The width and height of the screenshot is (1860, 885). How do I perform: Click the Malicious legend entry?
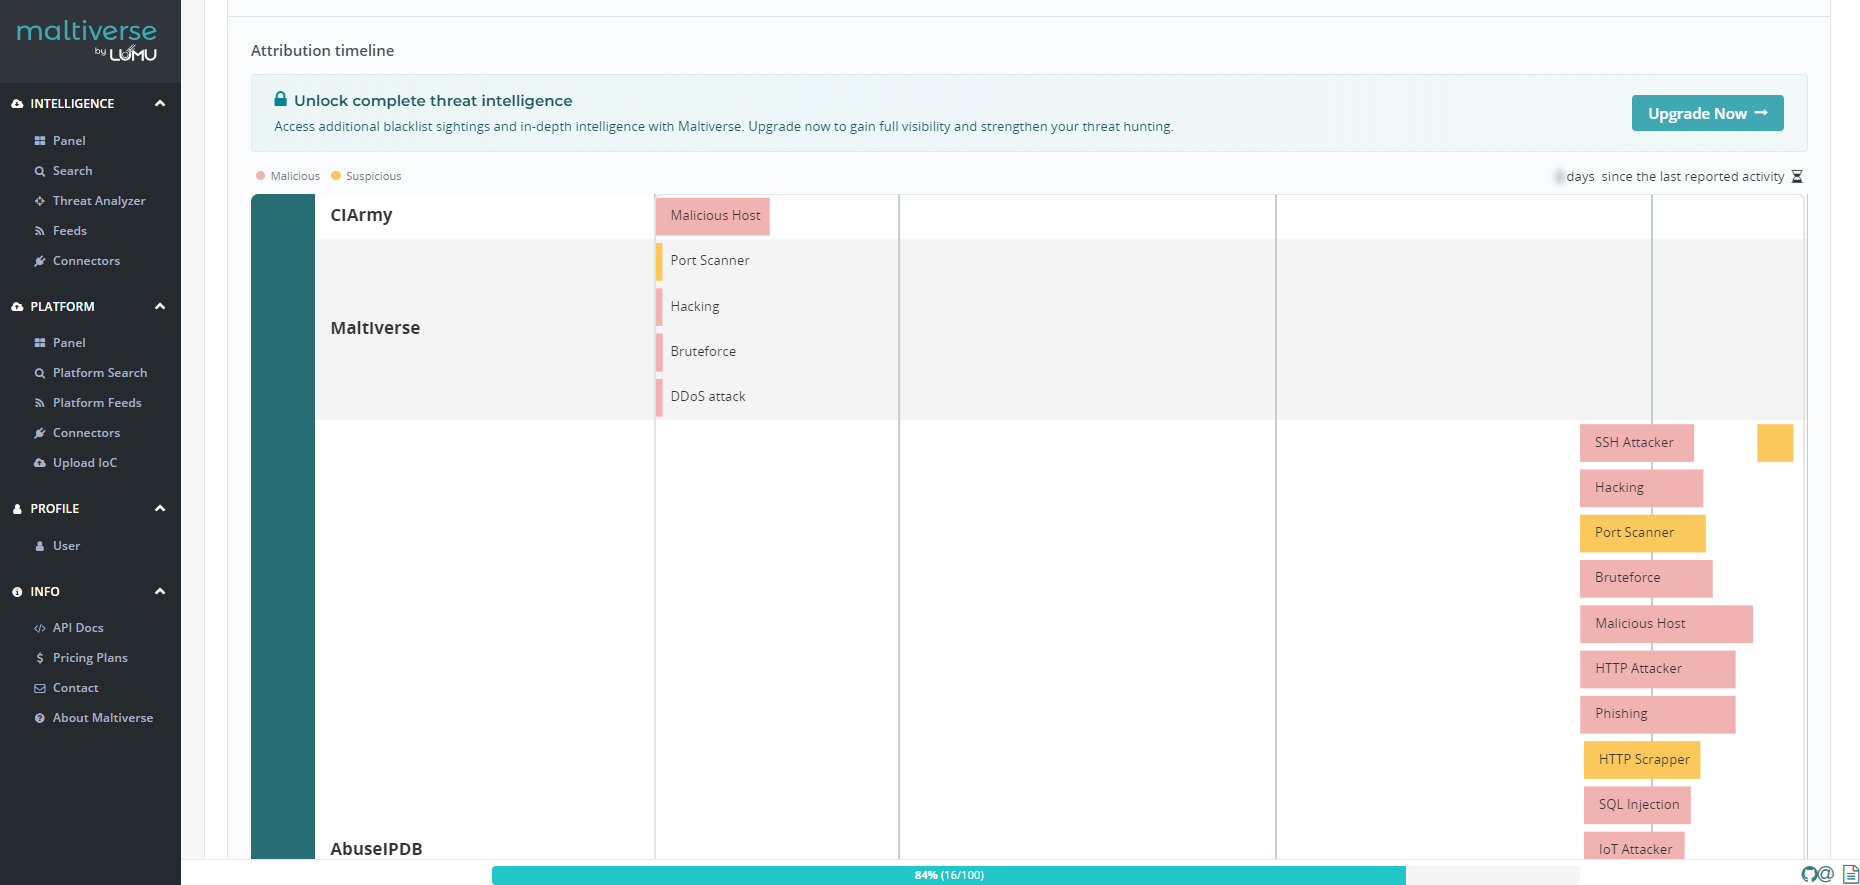pyautogui.click(x=288, y=176)
